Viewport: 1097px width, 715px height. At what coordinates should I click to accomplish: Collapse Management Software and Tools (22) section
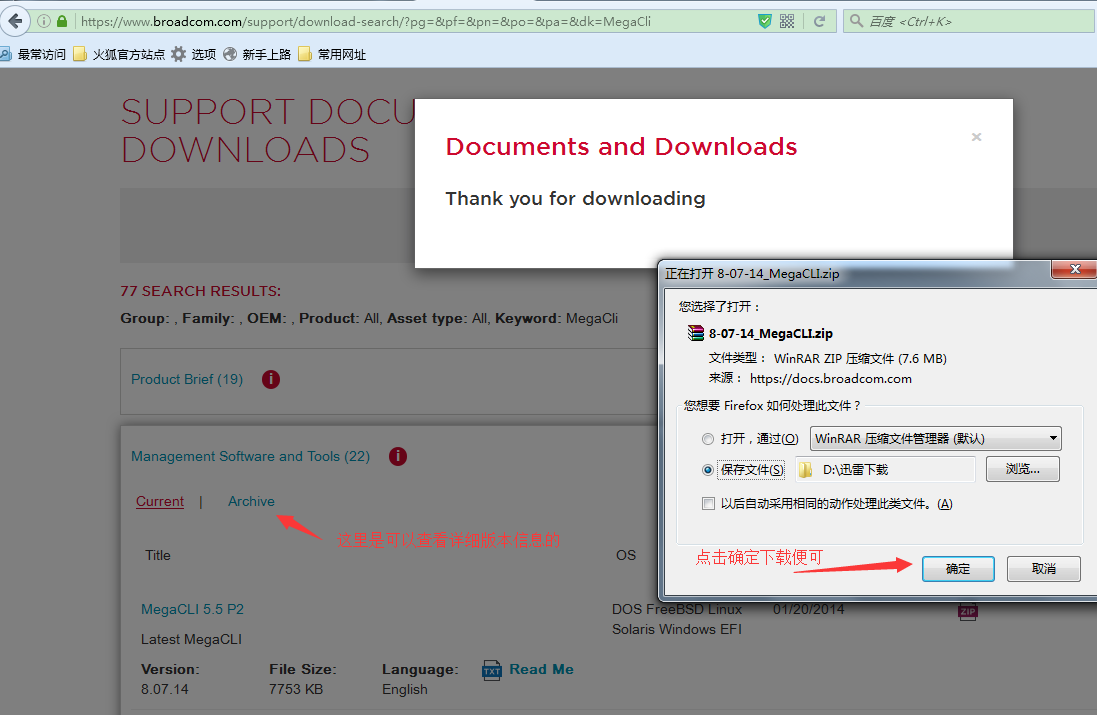(x=250, y=457)
